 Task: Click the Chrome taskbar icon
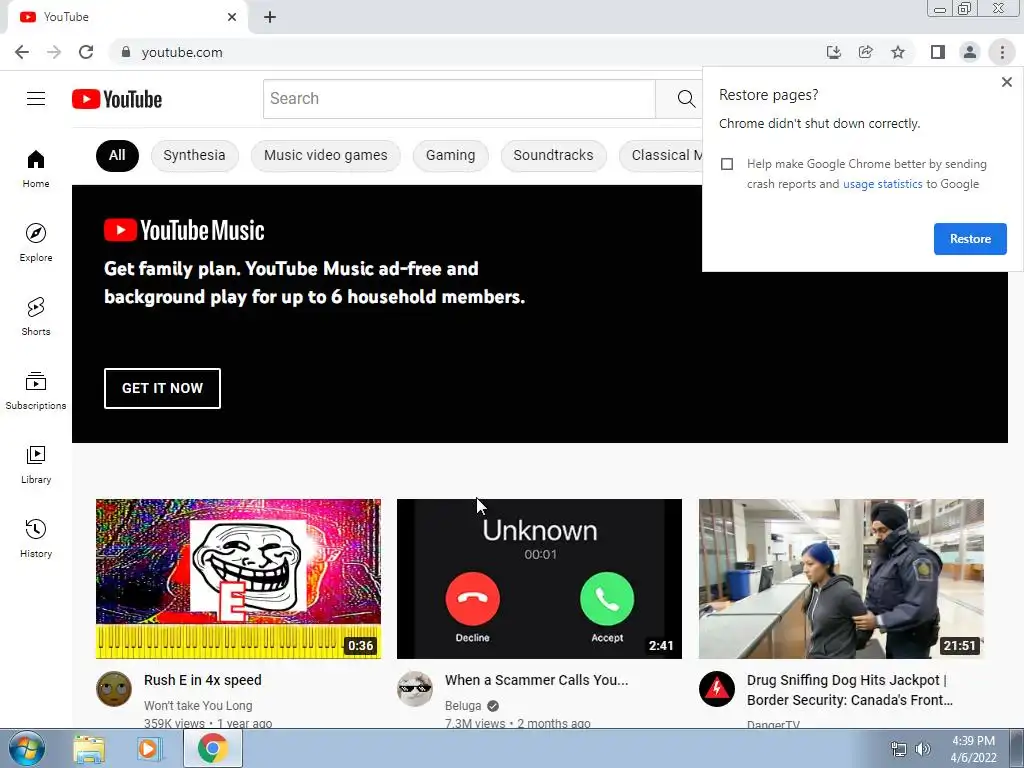point(212,748)
